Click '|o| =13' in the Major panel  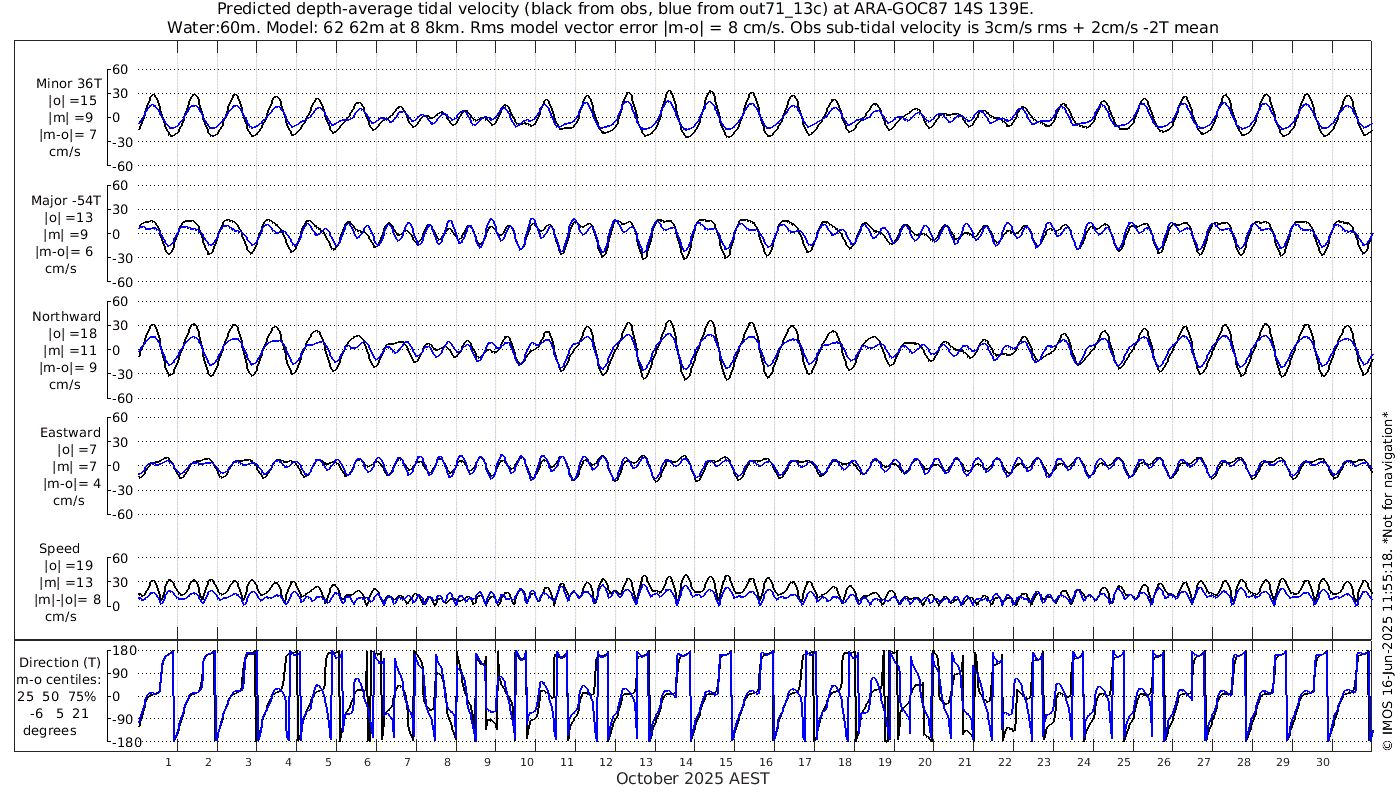[70, 217]
